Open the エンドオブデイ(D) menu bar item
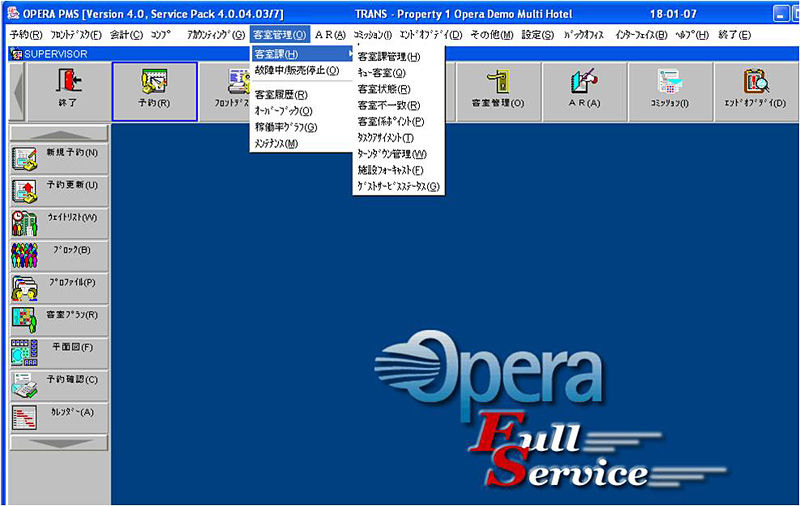The width and height of the screenshot is (800, 506). (x=431, y=35)
